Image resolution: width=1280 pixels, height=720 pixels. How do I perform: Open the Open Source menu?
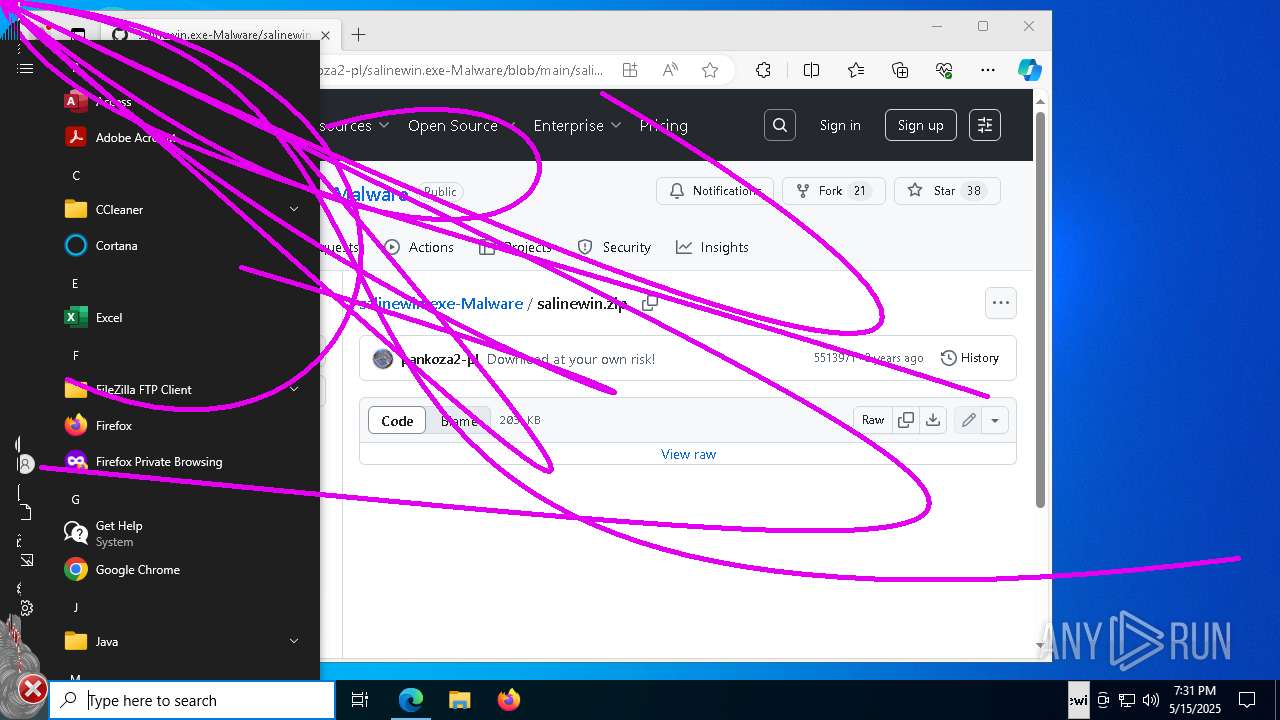(462, 125)
